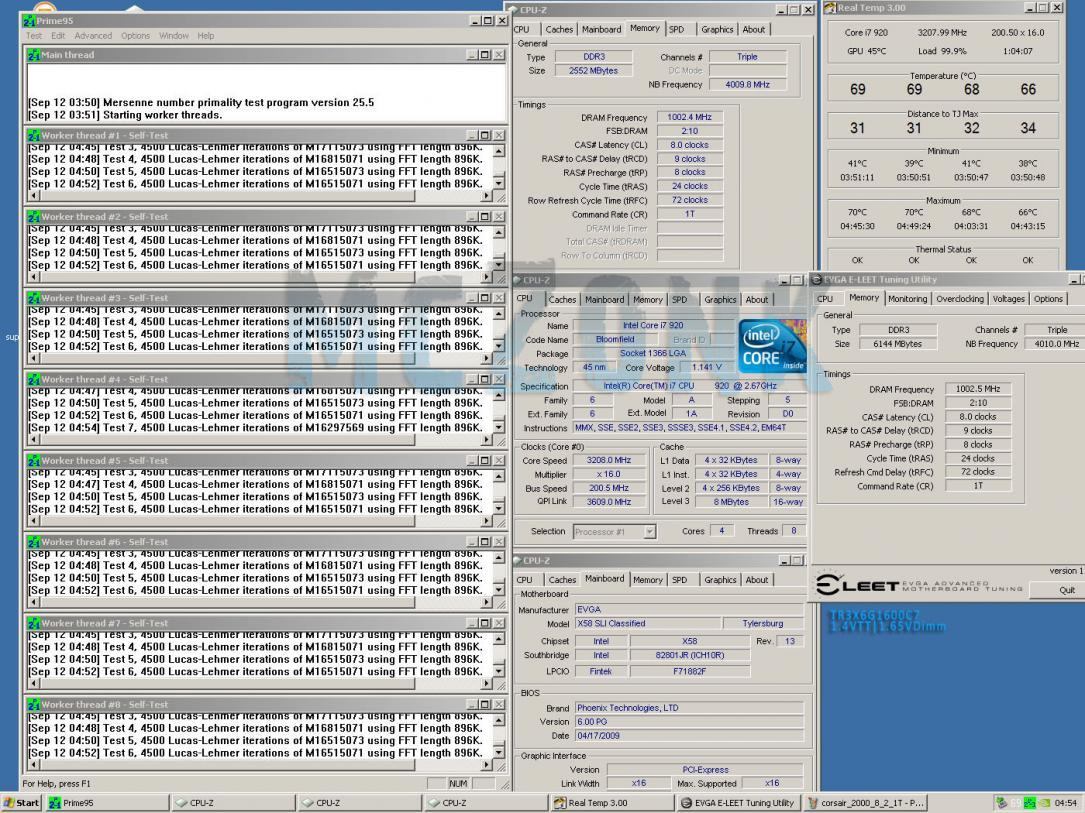Switch to Caches tab in top CPU-Z
This screenshot has height=813, width=1085.
[x=558, y=29]
